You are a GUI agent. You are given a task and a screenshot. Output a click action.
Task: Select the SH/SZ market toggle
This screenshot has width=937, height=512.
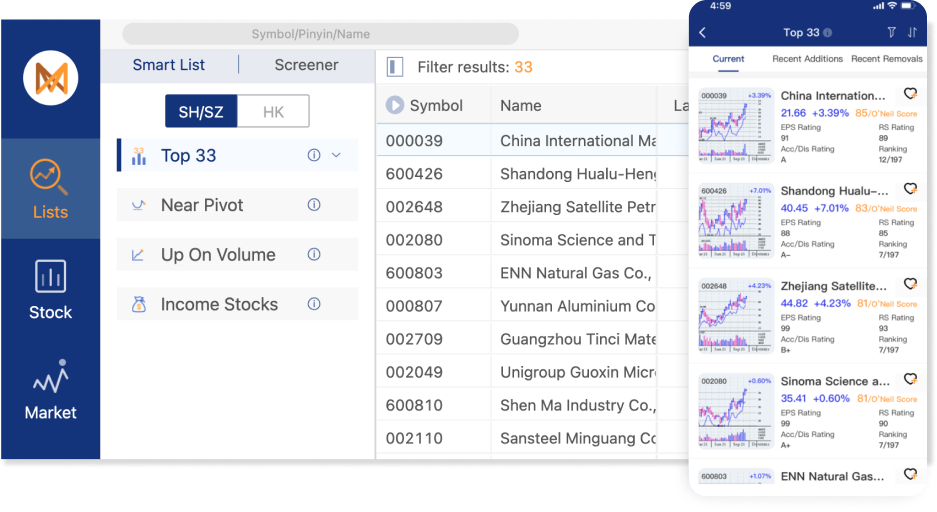click(x=201, y=111)
